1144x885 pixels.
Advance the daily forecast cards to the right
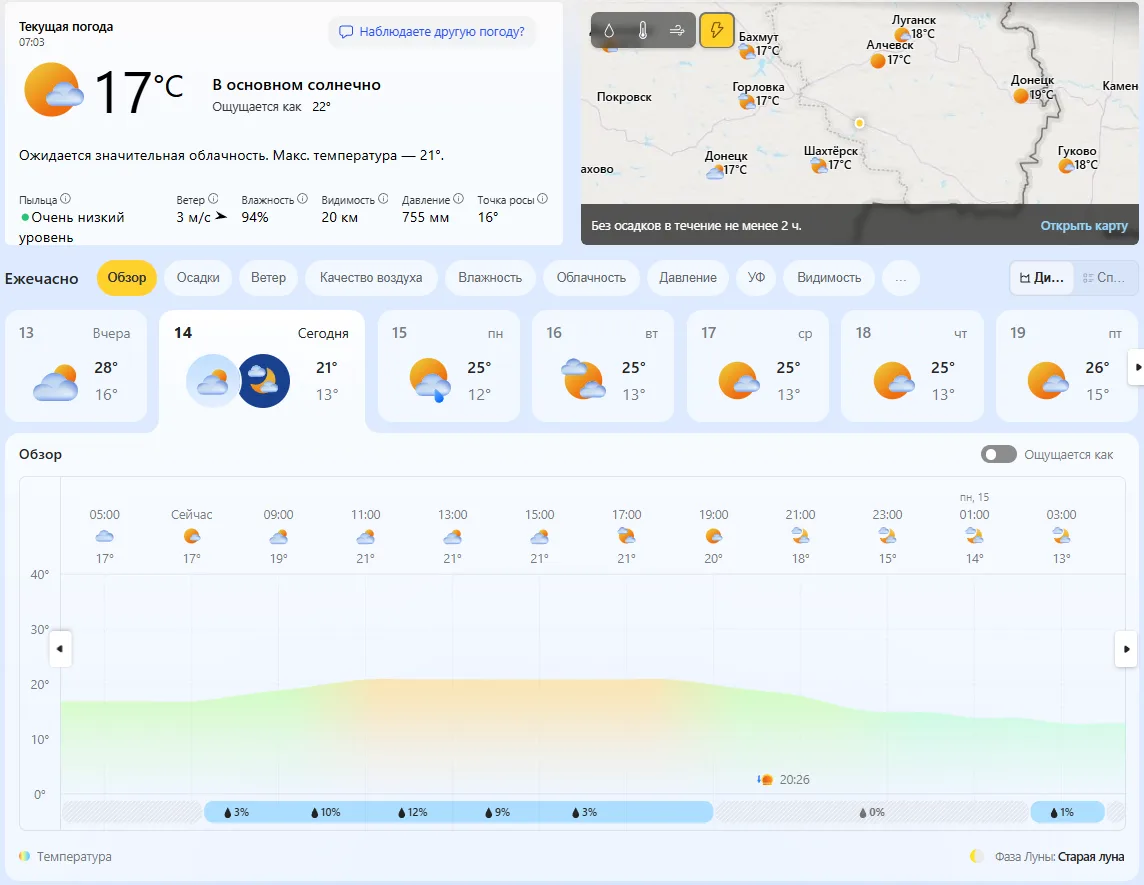[x=1136, y=368]
